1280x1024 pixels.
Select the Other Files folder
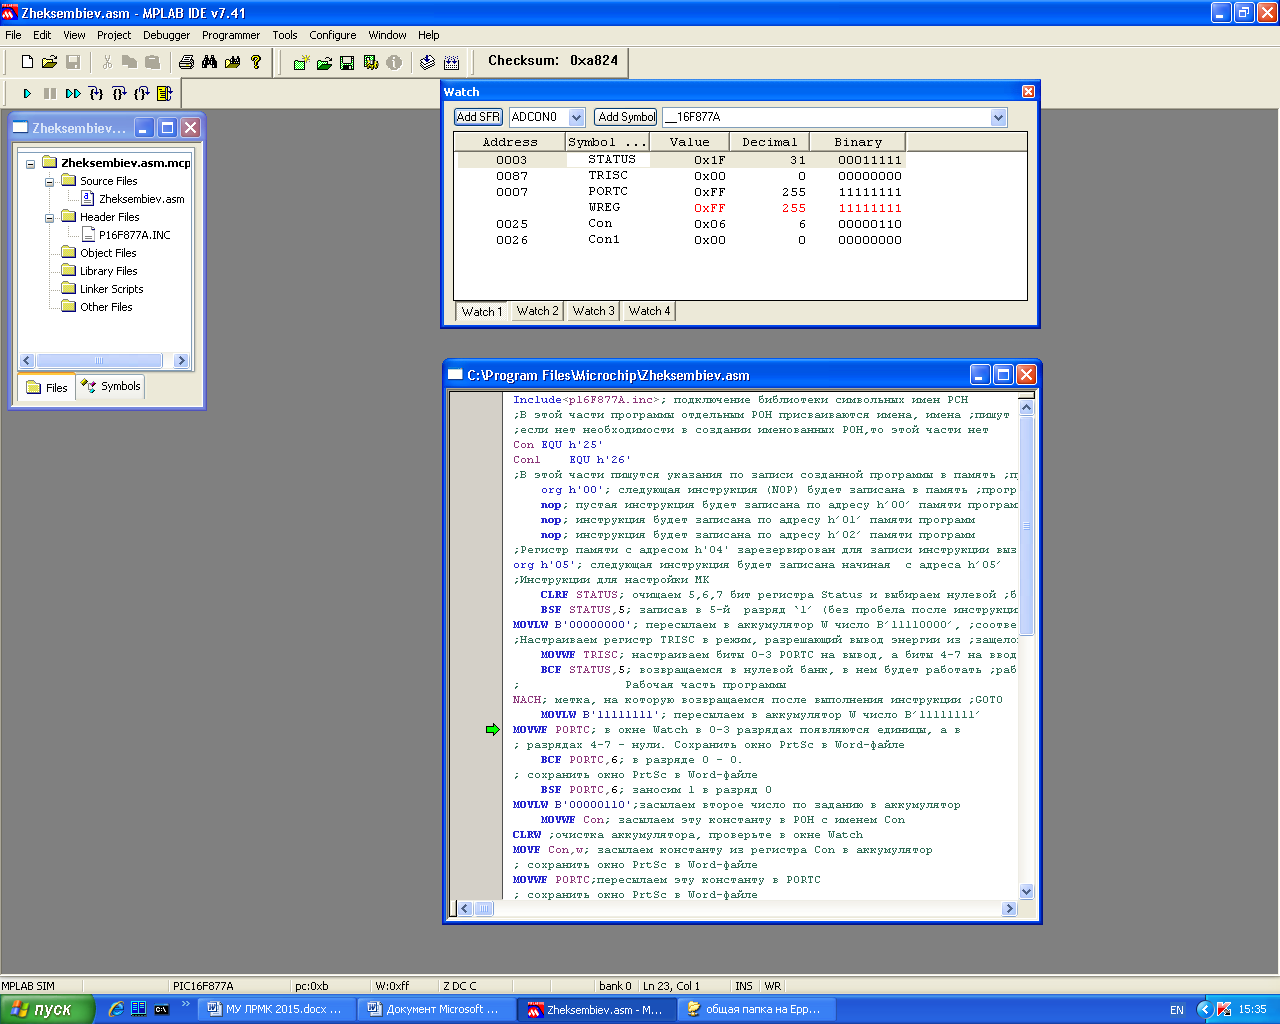pyautogui.click(x=106, y=307)
